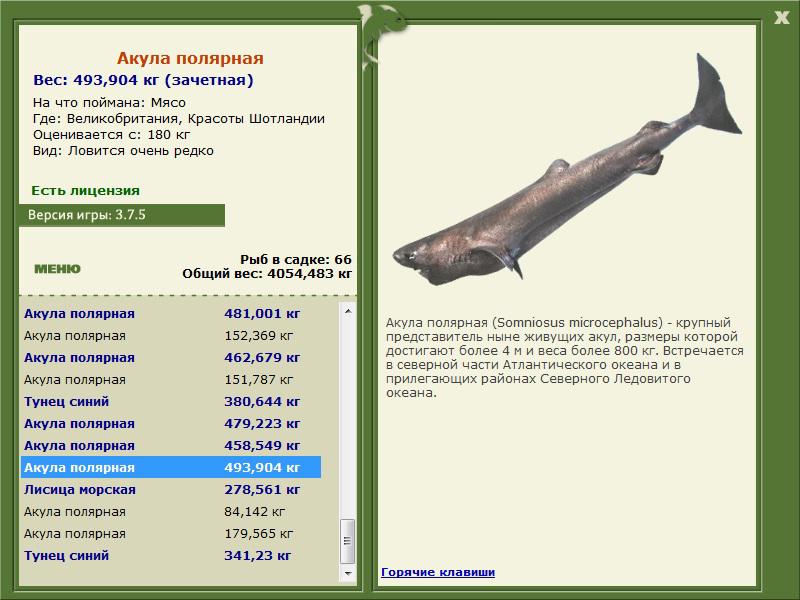The image size is (800, 600).
Task: Click the fish list scrollbar thumb
Action: [x=348, y=541]
